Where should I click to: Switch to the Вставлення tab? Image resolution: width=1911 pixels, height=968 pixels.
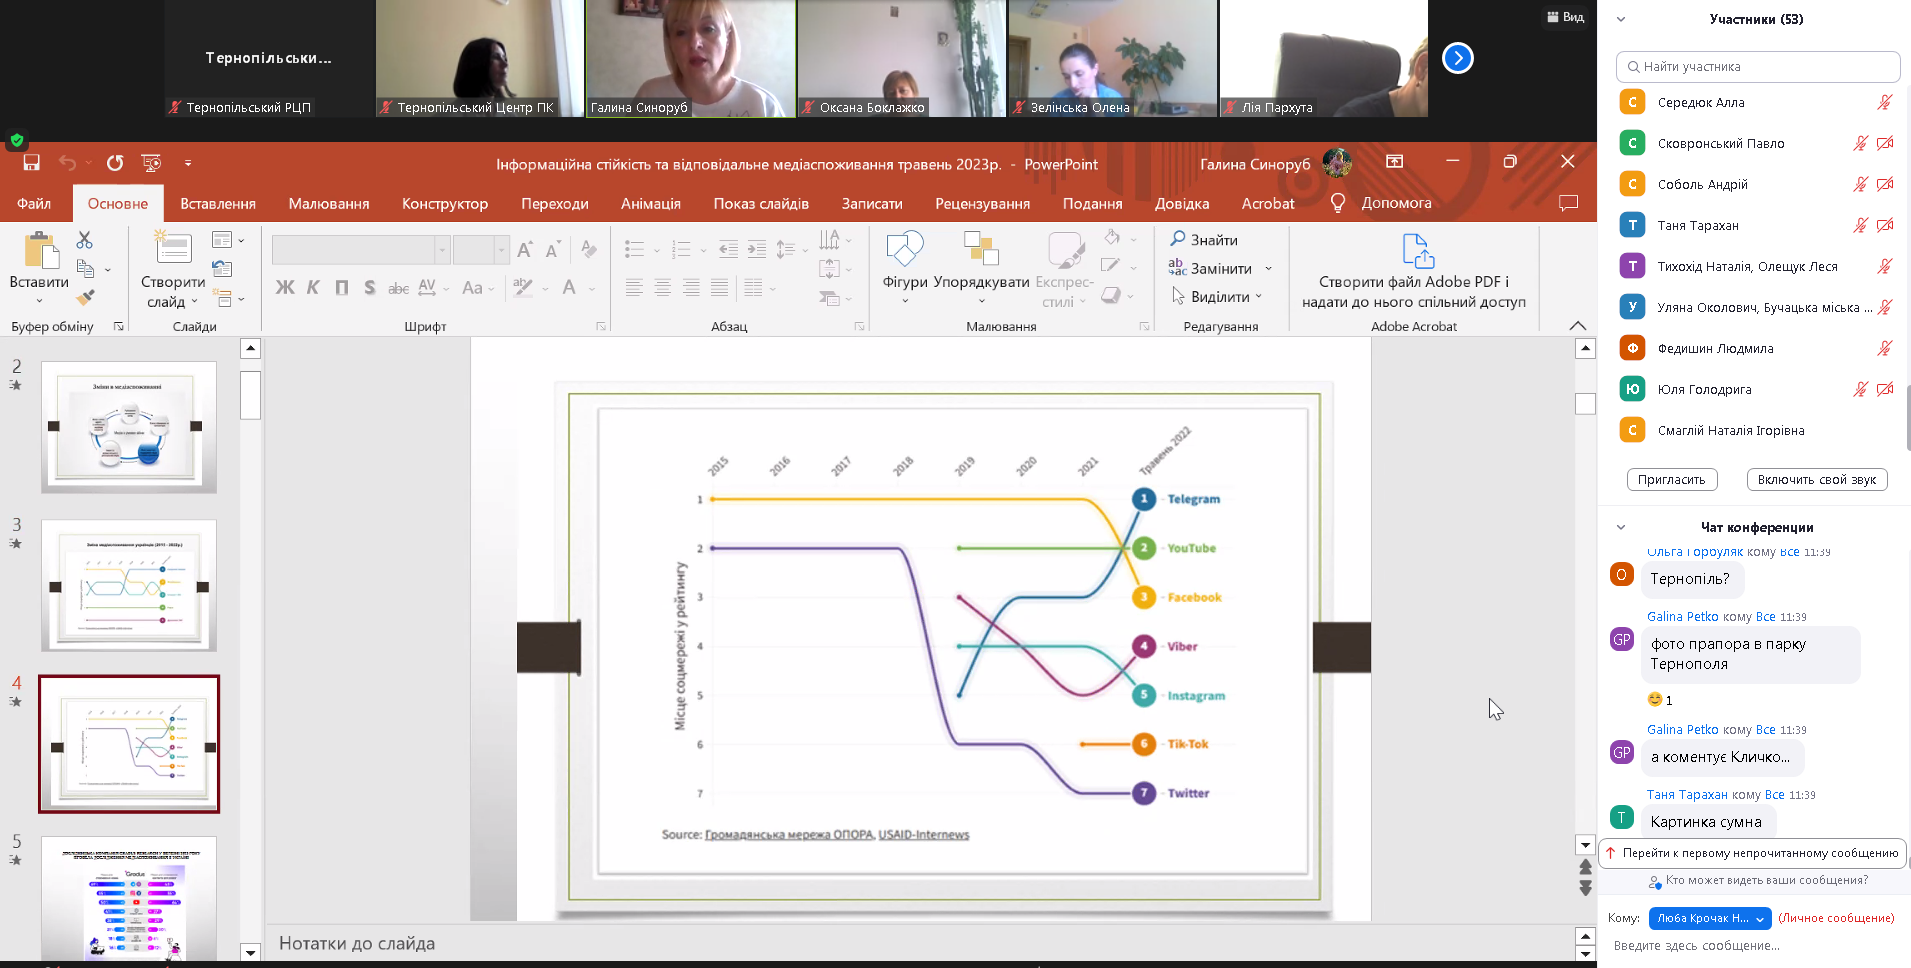218,203
